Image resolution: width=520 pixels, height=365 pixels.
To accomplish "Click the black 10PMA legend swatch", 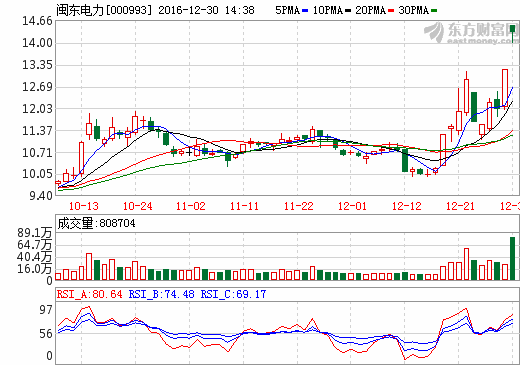I will click(348, 11).
